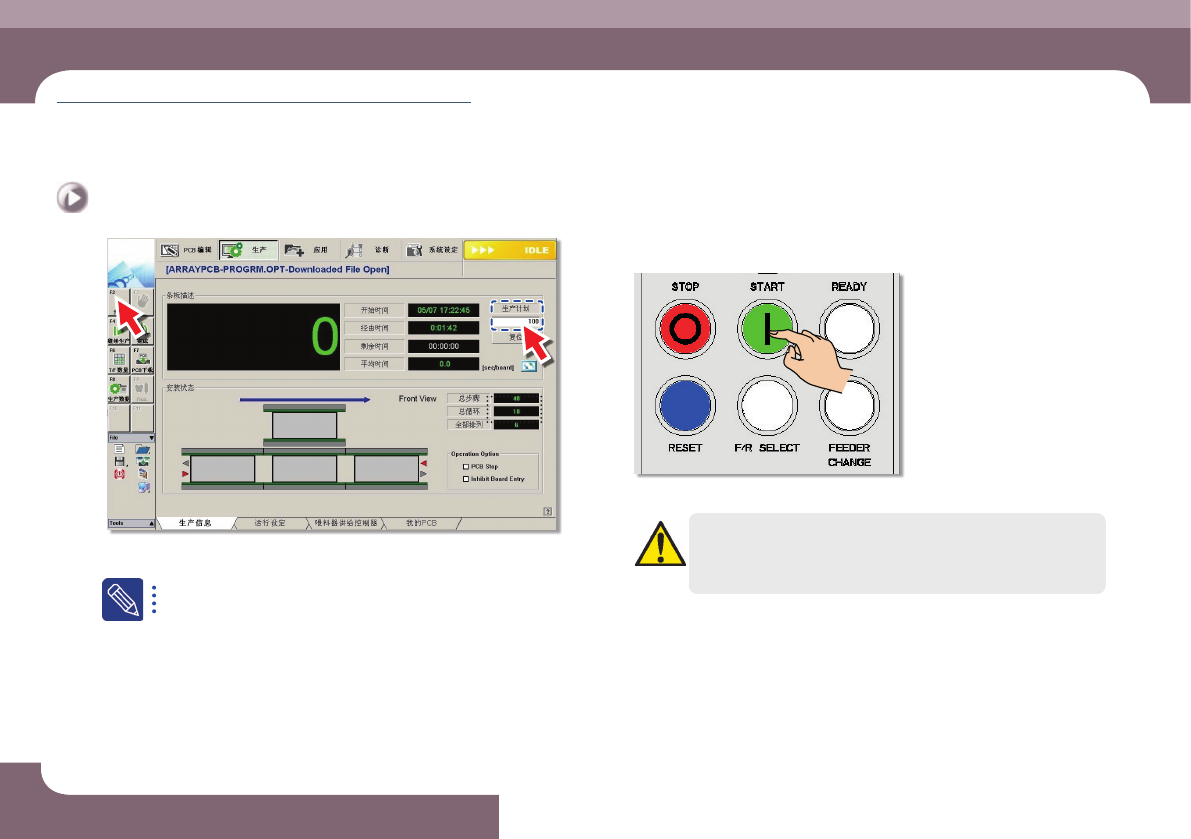Click the red STOP button

685,329
